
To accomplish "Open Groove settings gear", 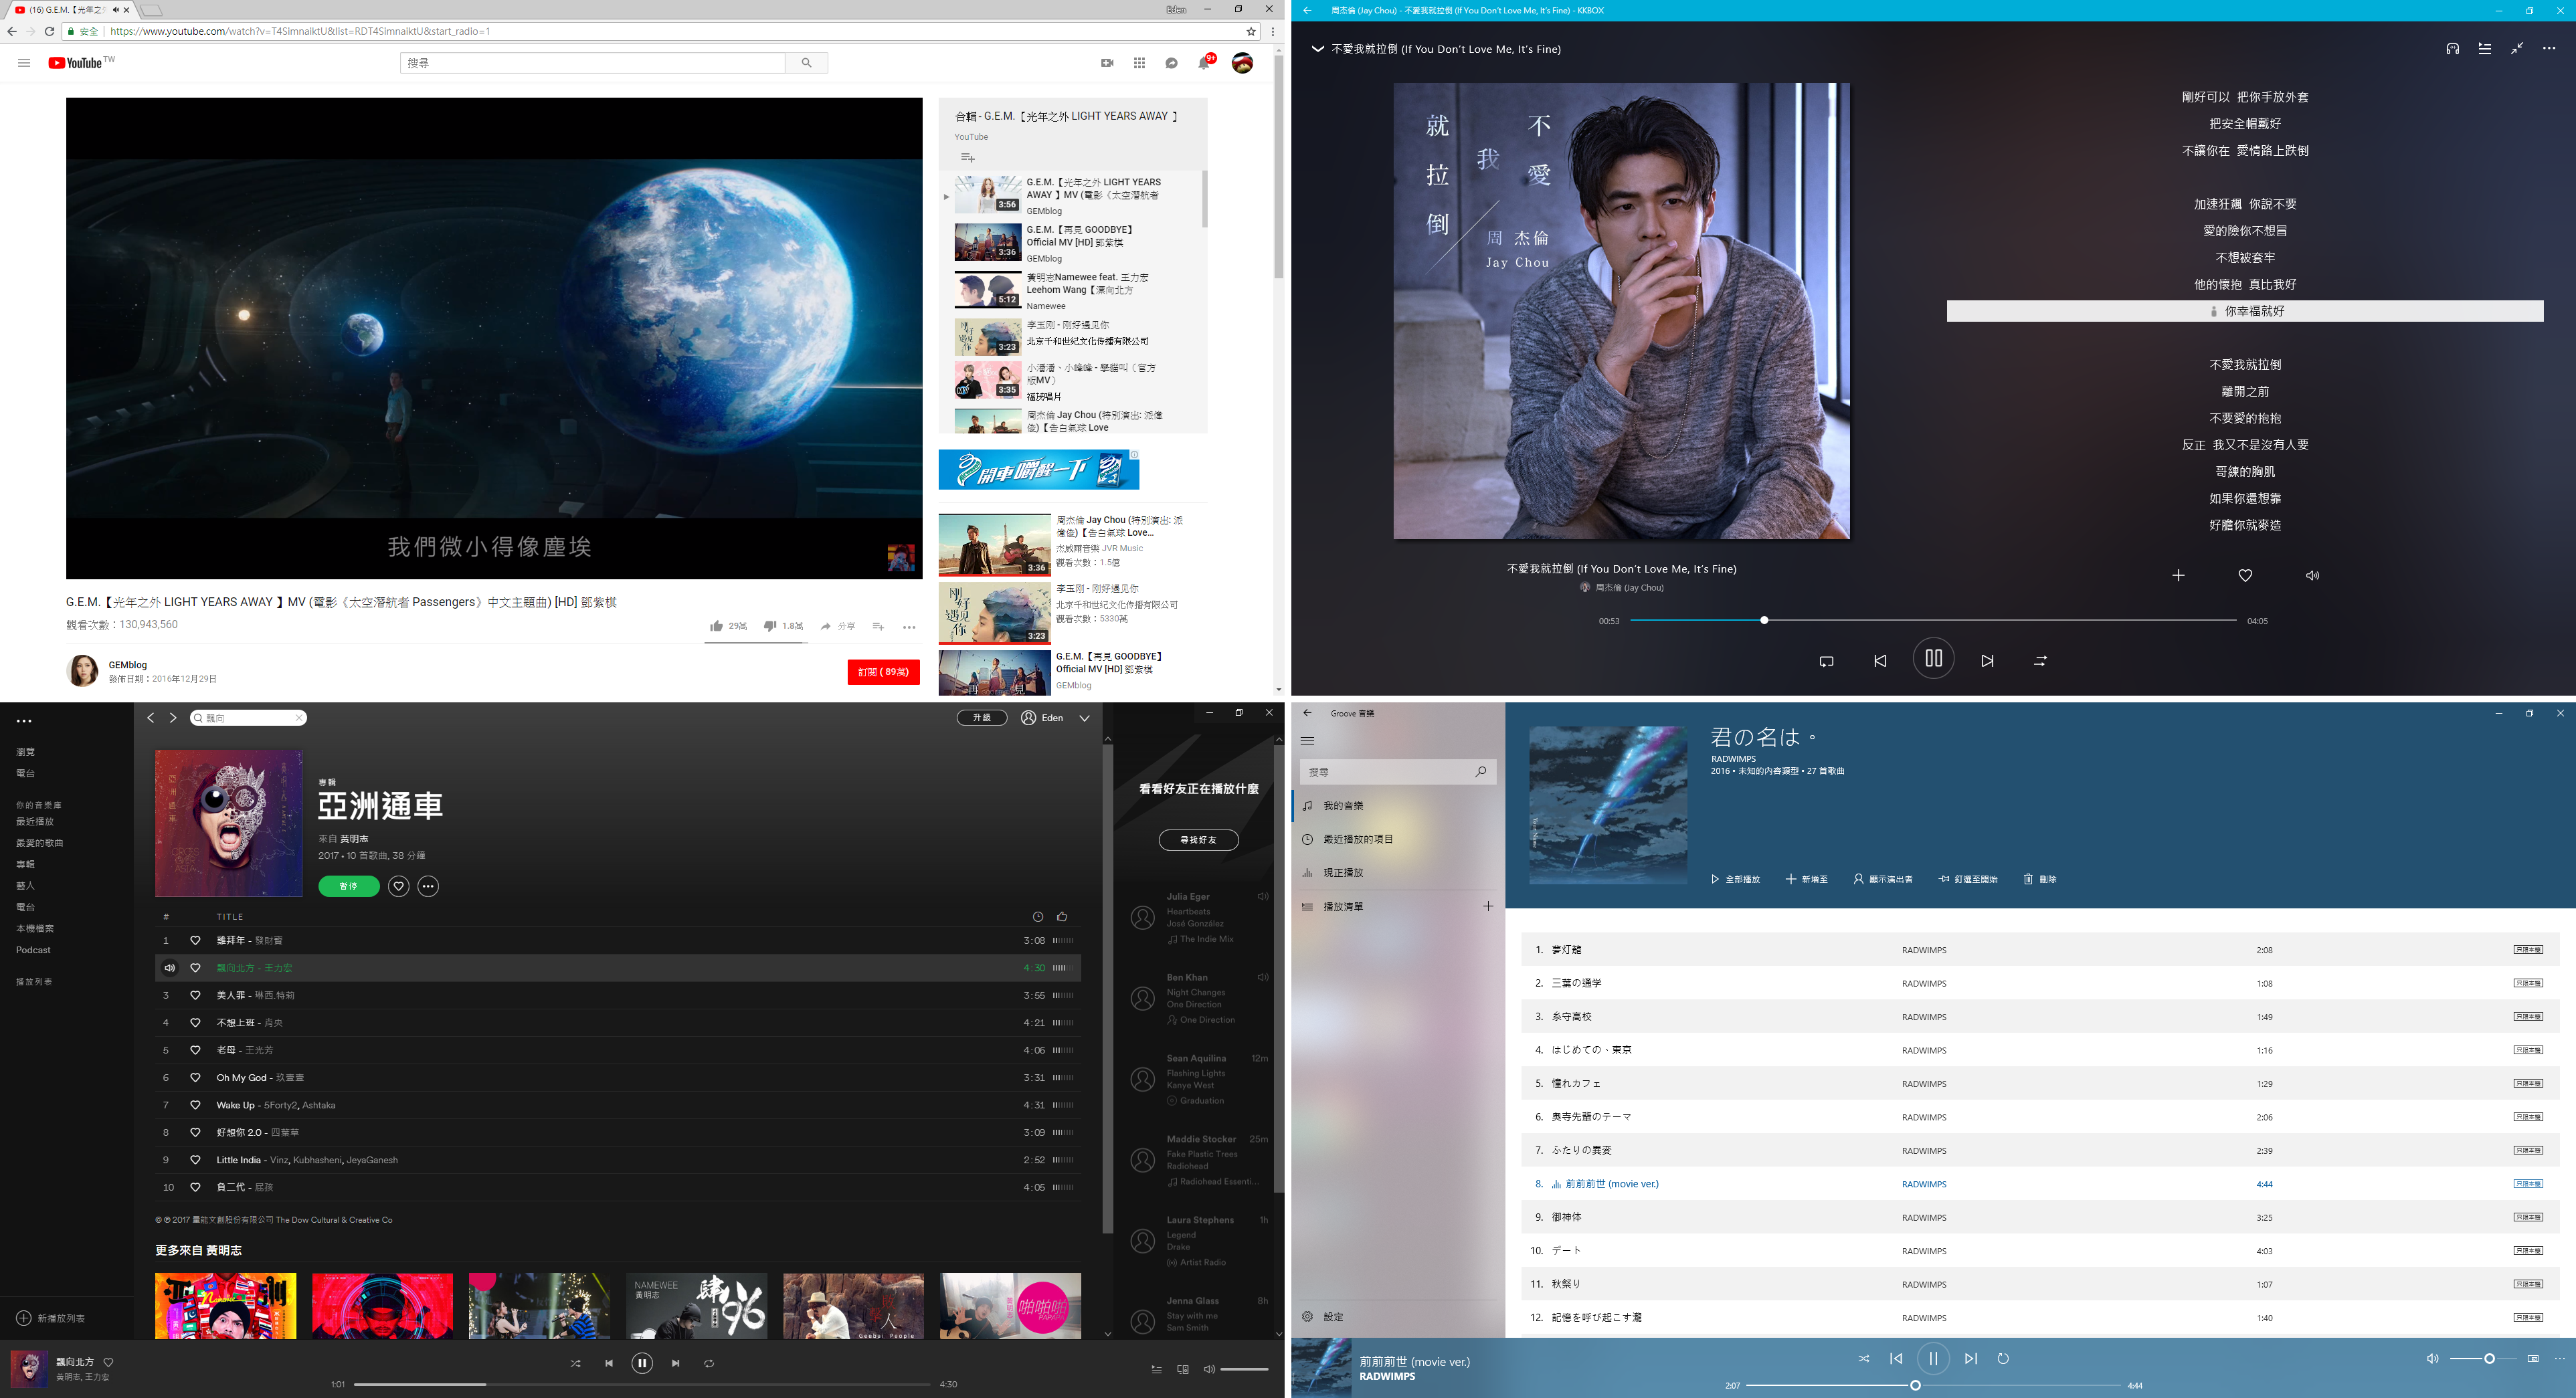I will coord(1307,1317).
